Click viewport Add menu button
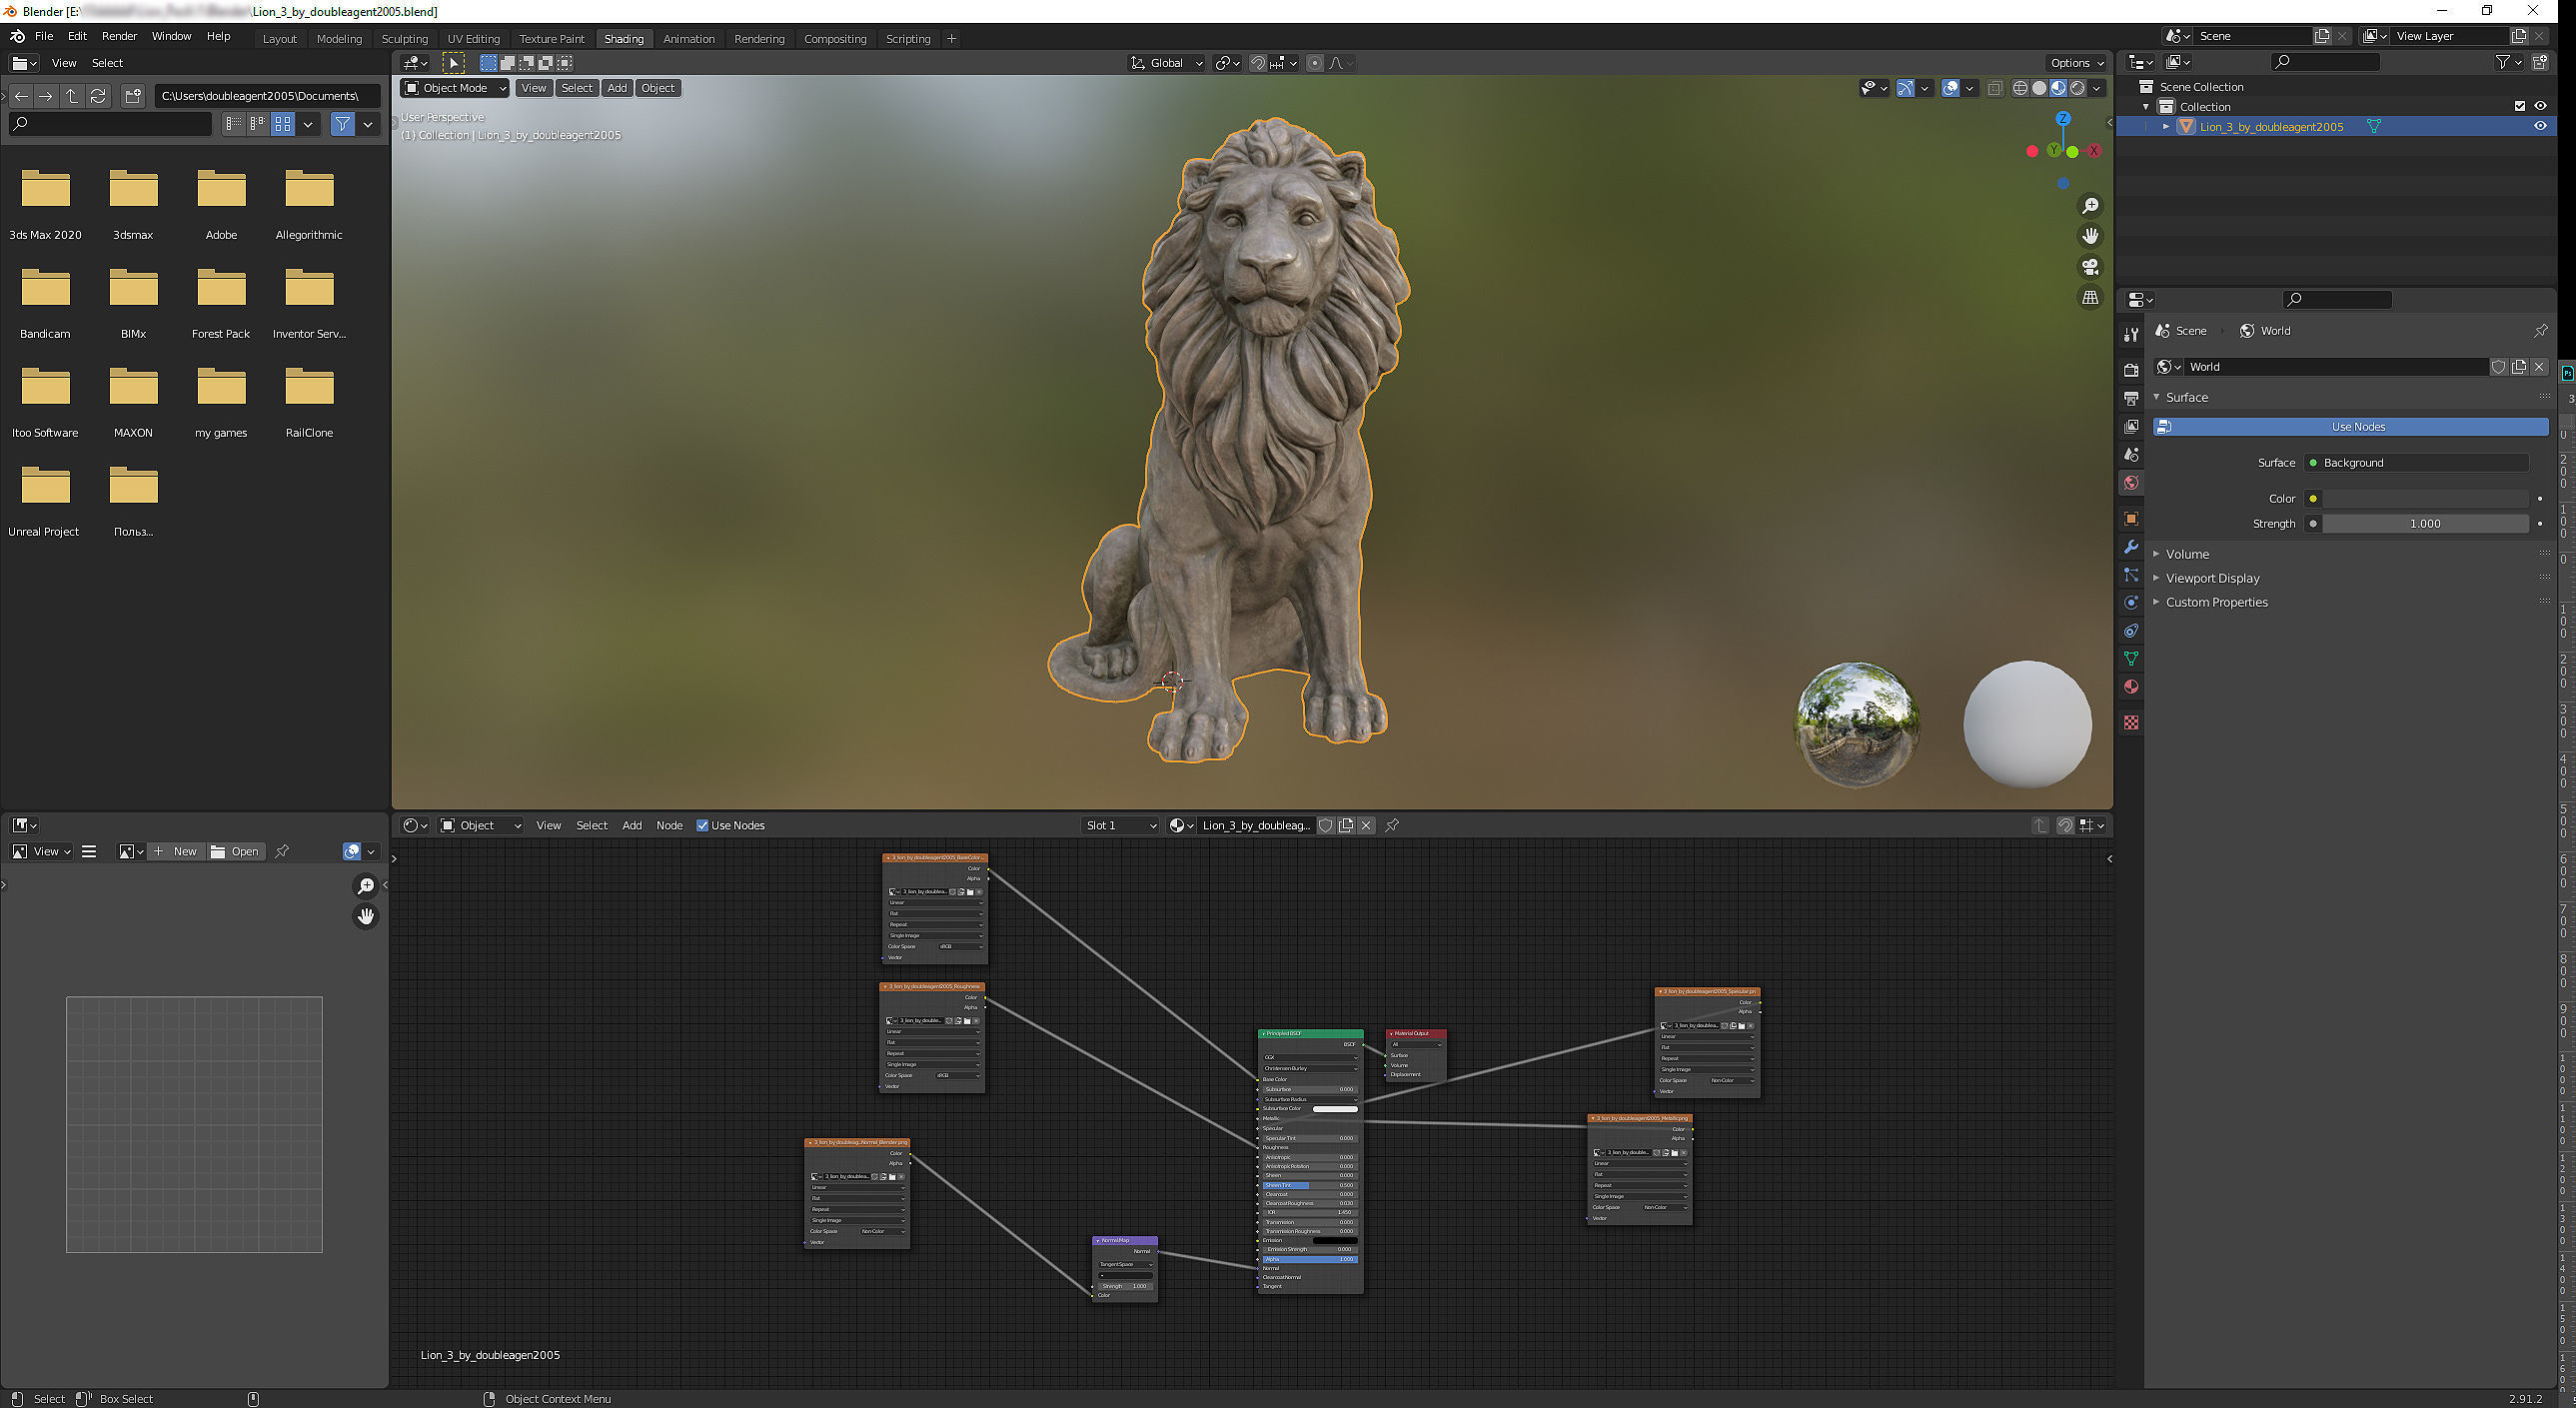The height and width of the screenshot is (1408, 2576). tap(617, 88)
